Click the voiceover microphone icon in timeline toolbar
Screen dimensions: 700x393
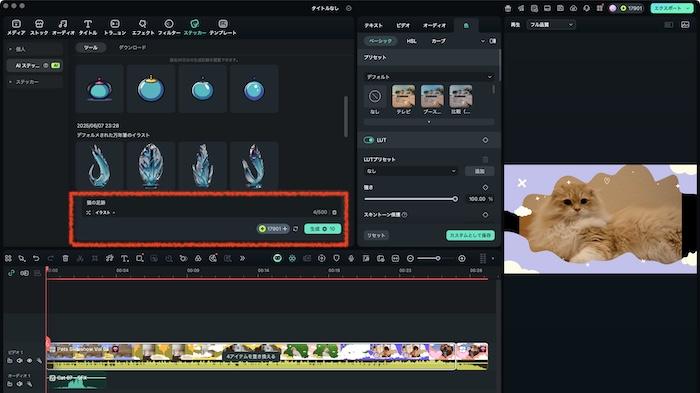click(x=351, y=259)
